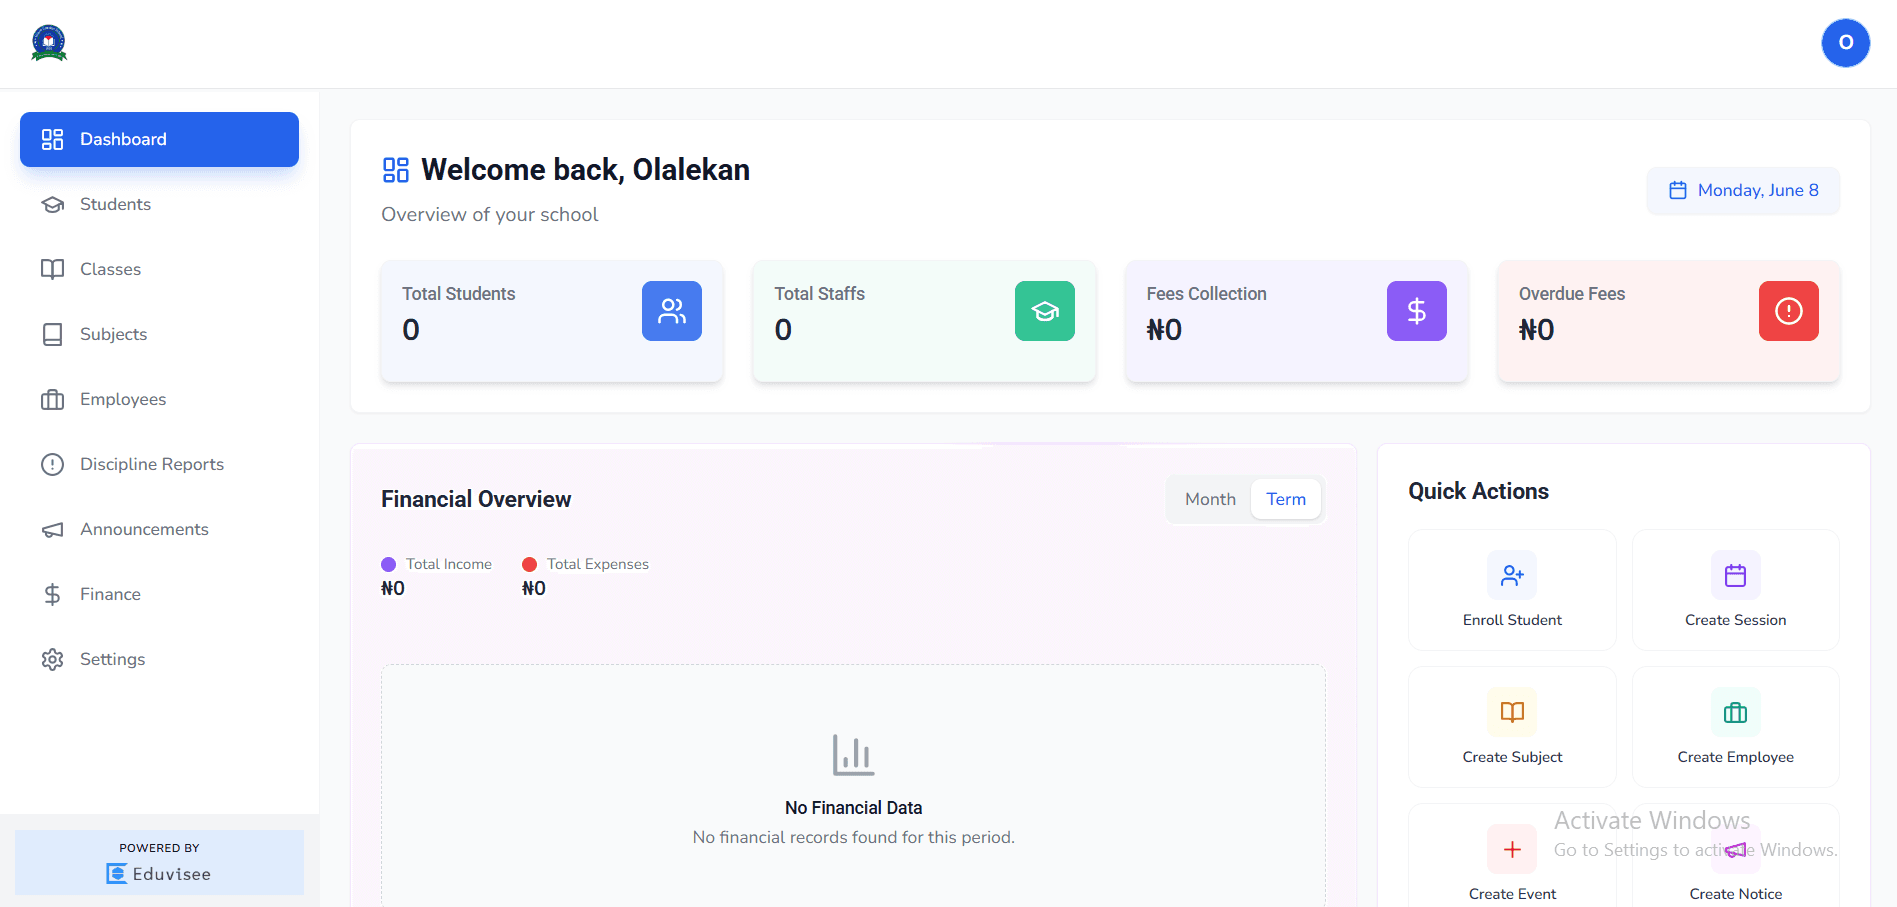Click the Total Expenses legend label
This screenshot has height=907, width=1897.
point(597,564)
